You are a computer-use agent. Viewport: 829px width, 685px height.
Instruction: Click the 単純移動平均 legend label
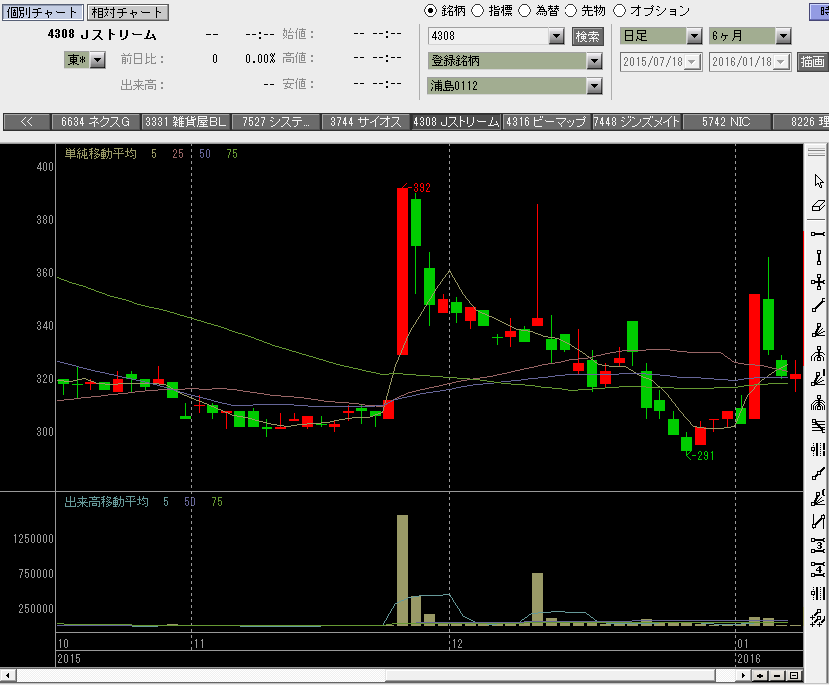[x=100, y=154]
